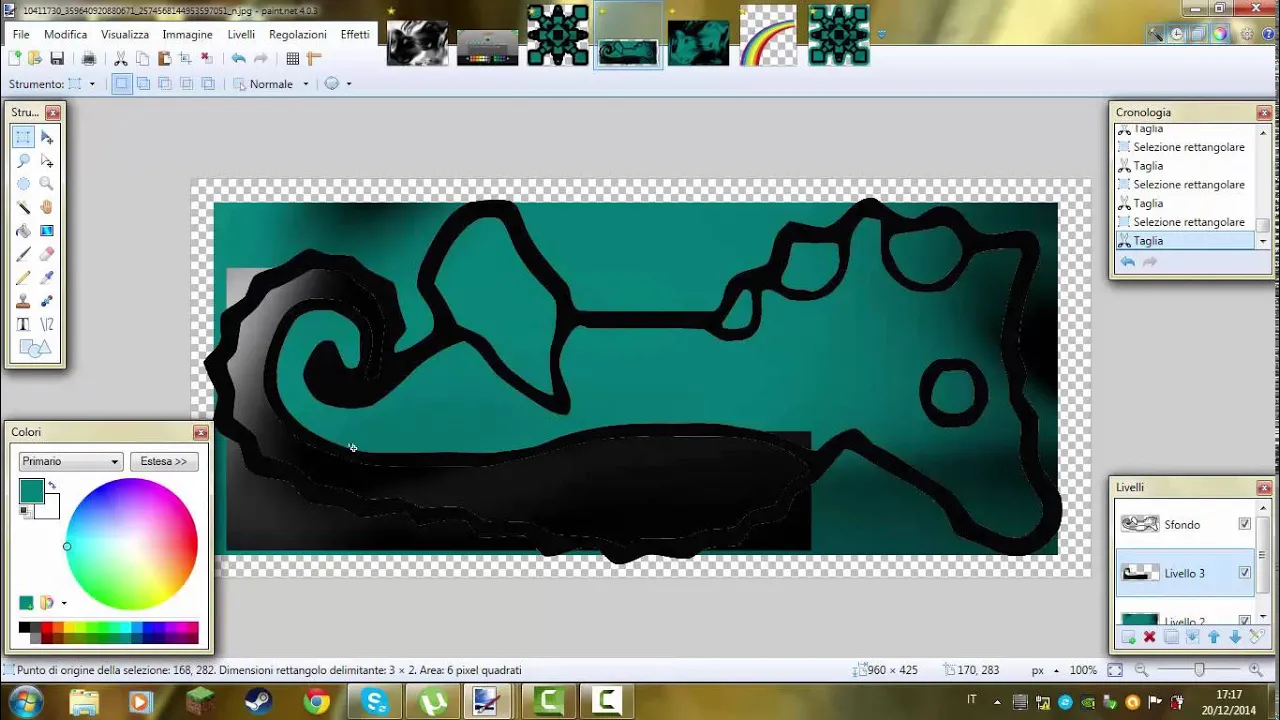Select the Zoom magnifier tool
Image resolution: width=1280 pixels, height=720 pixels.
coord(46,184)
